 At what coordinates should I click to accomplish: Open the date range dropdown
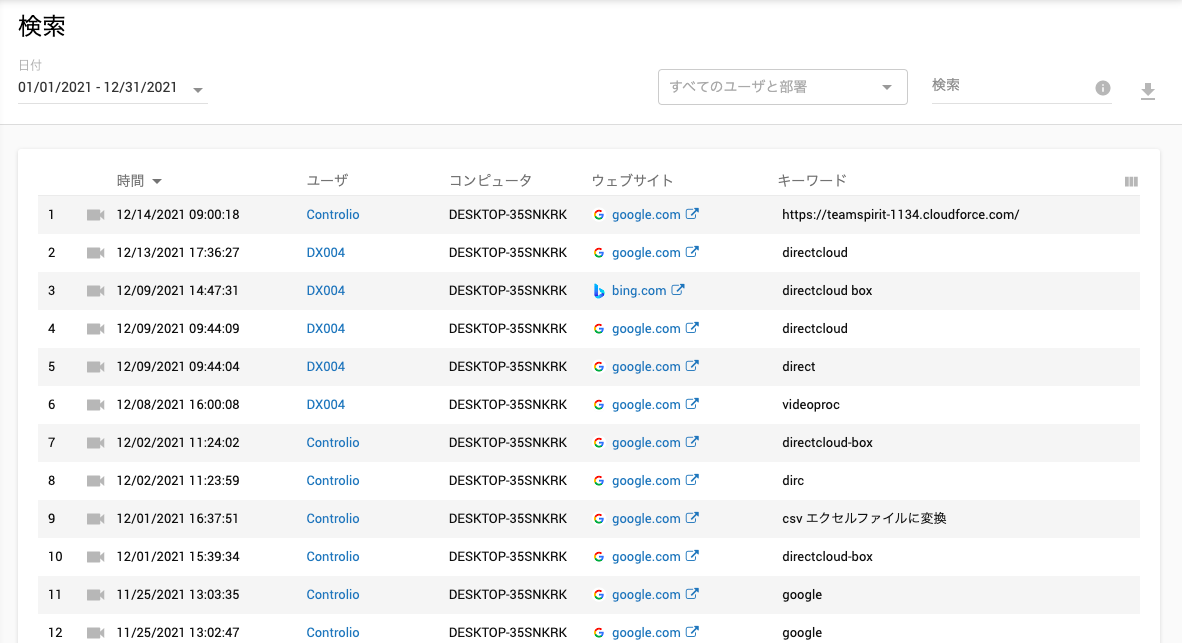point(112,88)
